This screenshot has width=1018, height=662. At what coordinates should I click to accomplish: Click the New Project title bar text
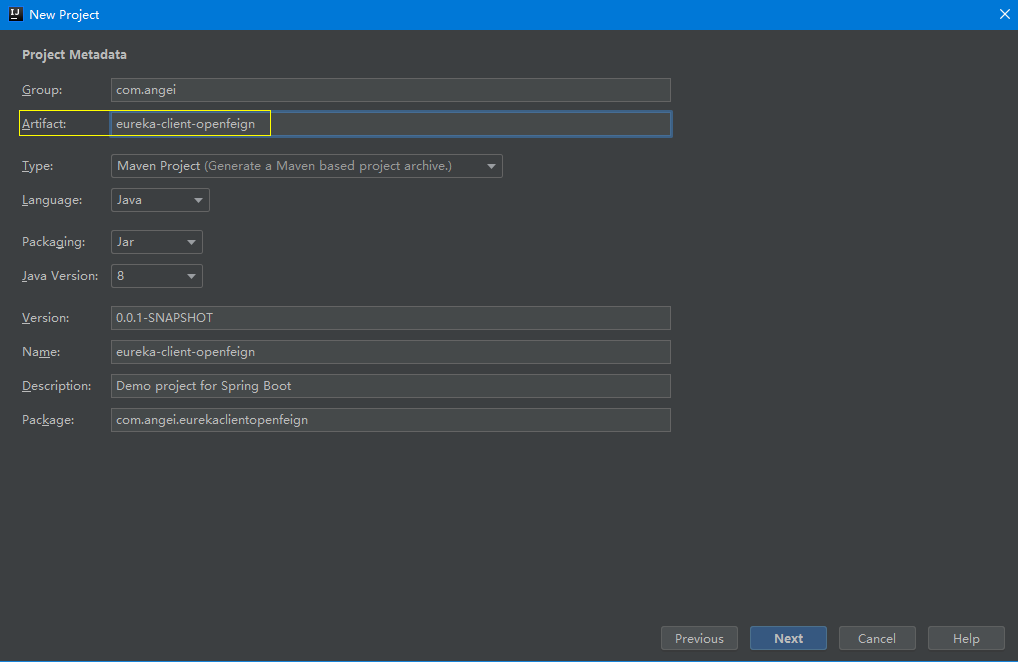pos(64,15)
